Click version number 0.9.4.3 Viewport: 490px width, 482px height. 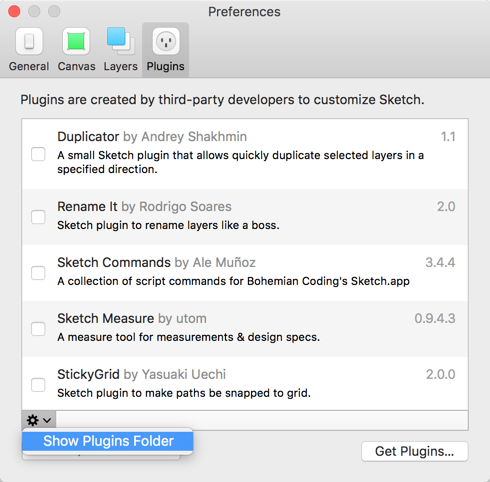[435, 319]
